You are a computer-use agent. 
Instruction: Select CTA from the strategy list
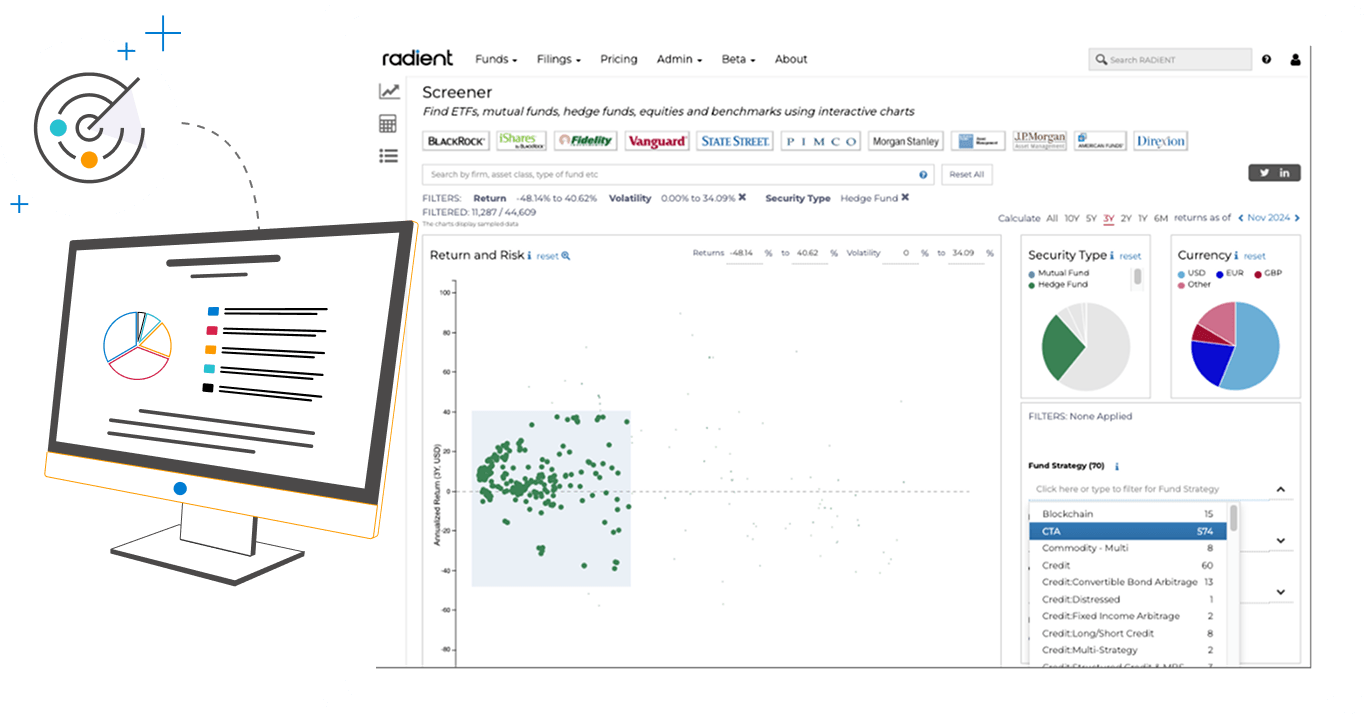point(1127,531)
